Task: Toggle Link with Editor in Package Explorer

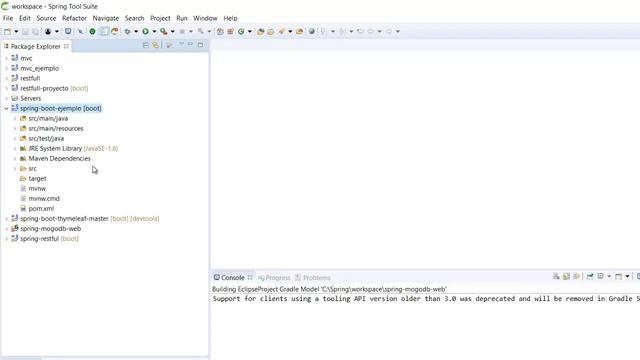Action: pos(156,45)
